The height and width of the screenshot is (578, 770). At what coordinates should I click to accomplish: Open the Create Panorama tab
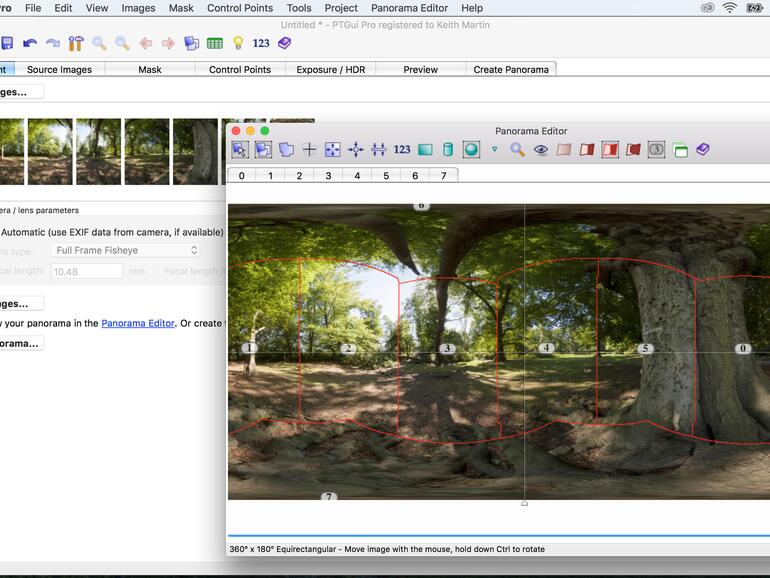click(511, 69)
